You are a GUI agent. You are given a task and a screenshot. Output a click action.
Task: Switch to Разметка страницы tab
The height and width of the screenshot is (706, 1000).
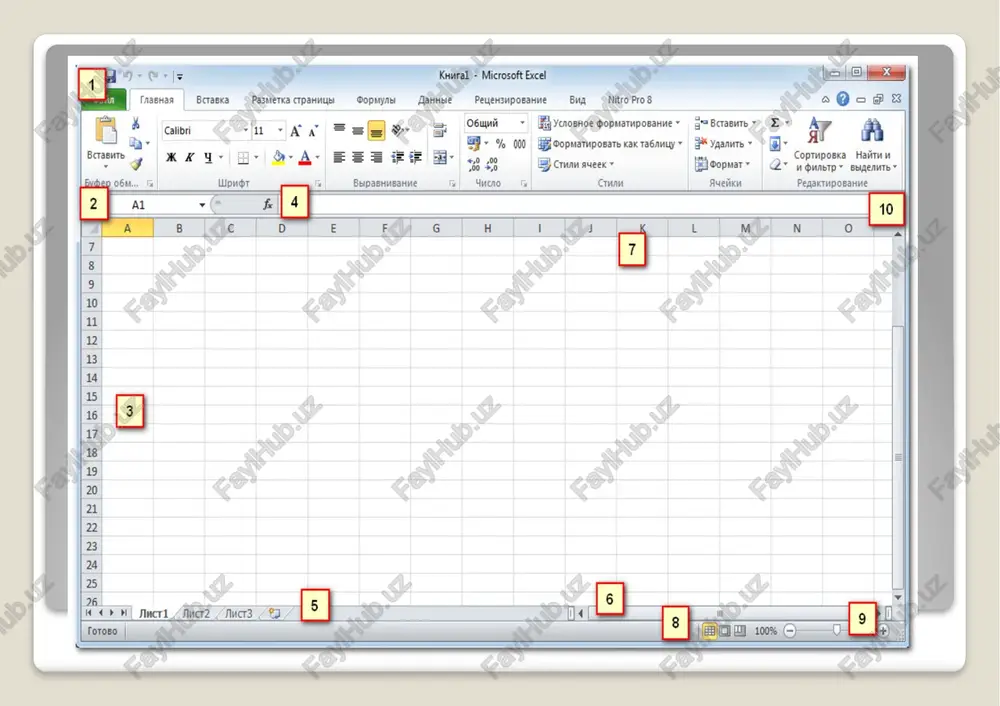(293, 99)
